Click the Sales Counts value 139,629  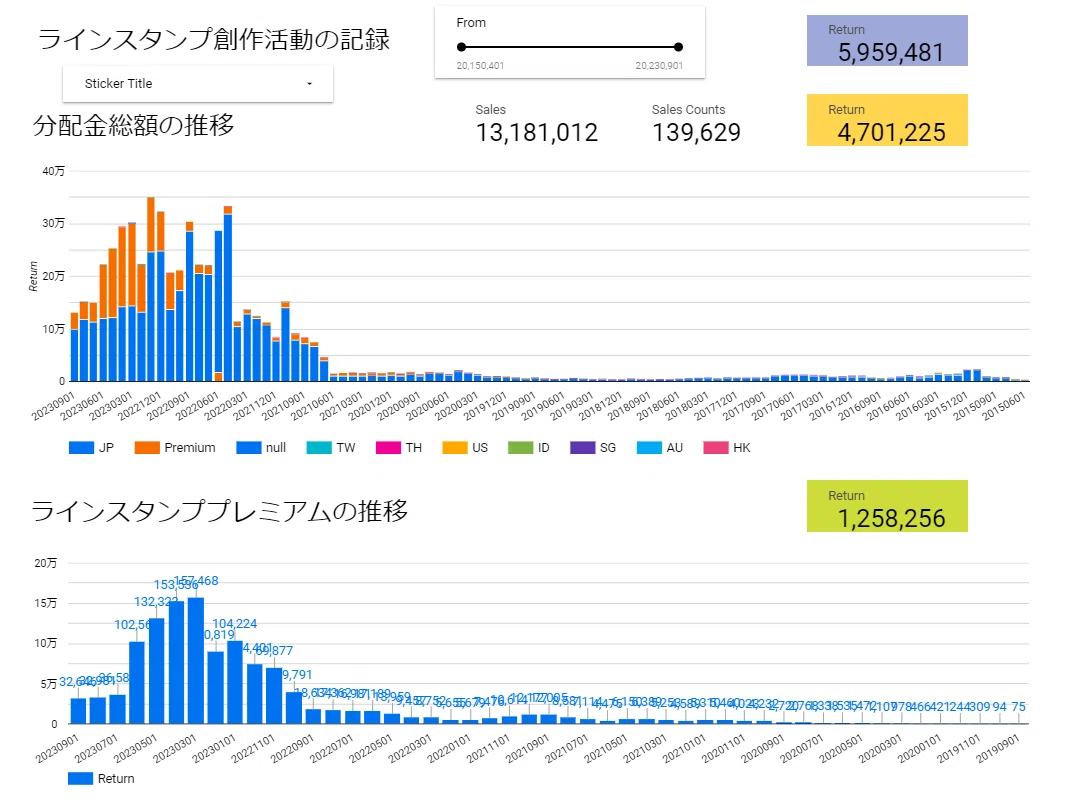click(696, 132)
